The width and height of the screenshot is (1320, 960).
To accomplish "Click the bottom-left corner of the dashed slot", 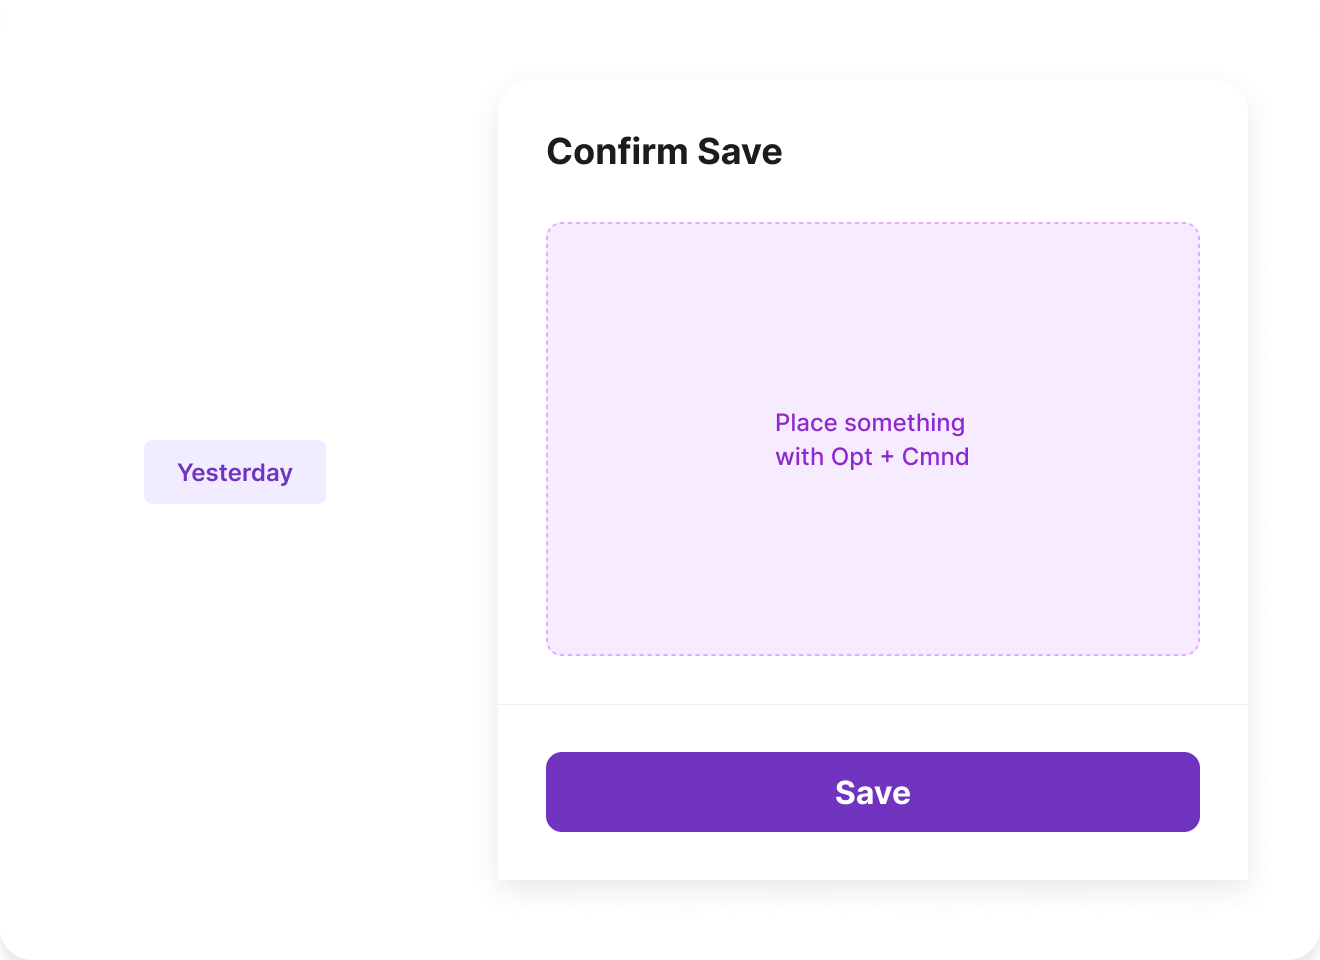I will coord(551,651).
